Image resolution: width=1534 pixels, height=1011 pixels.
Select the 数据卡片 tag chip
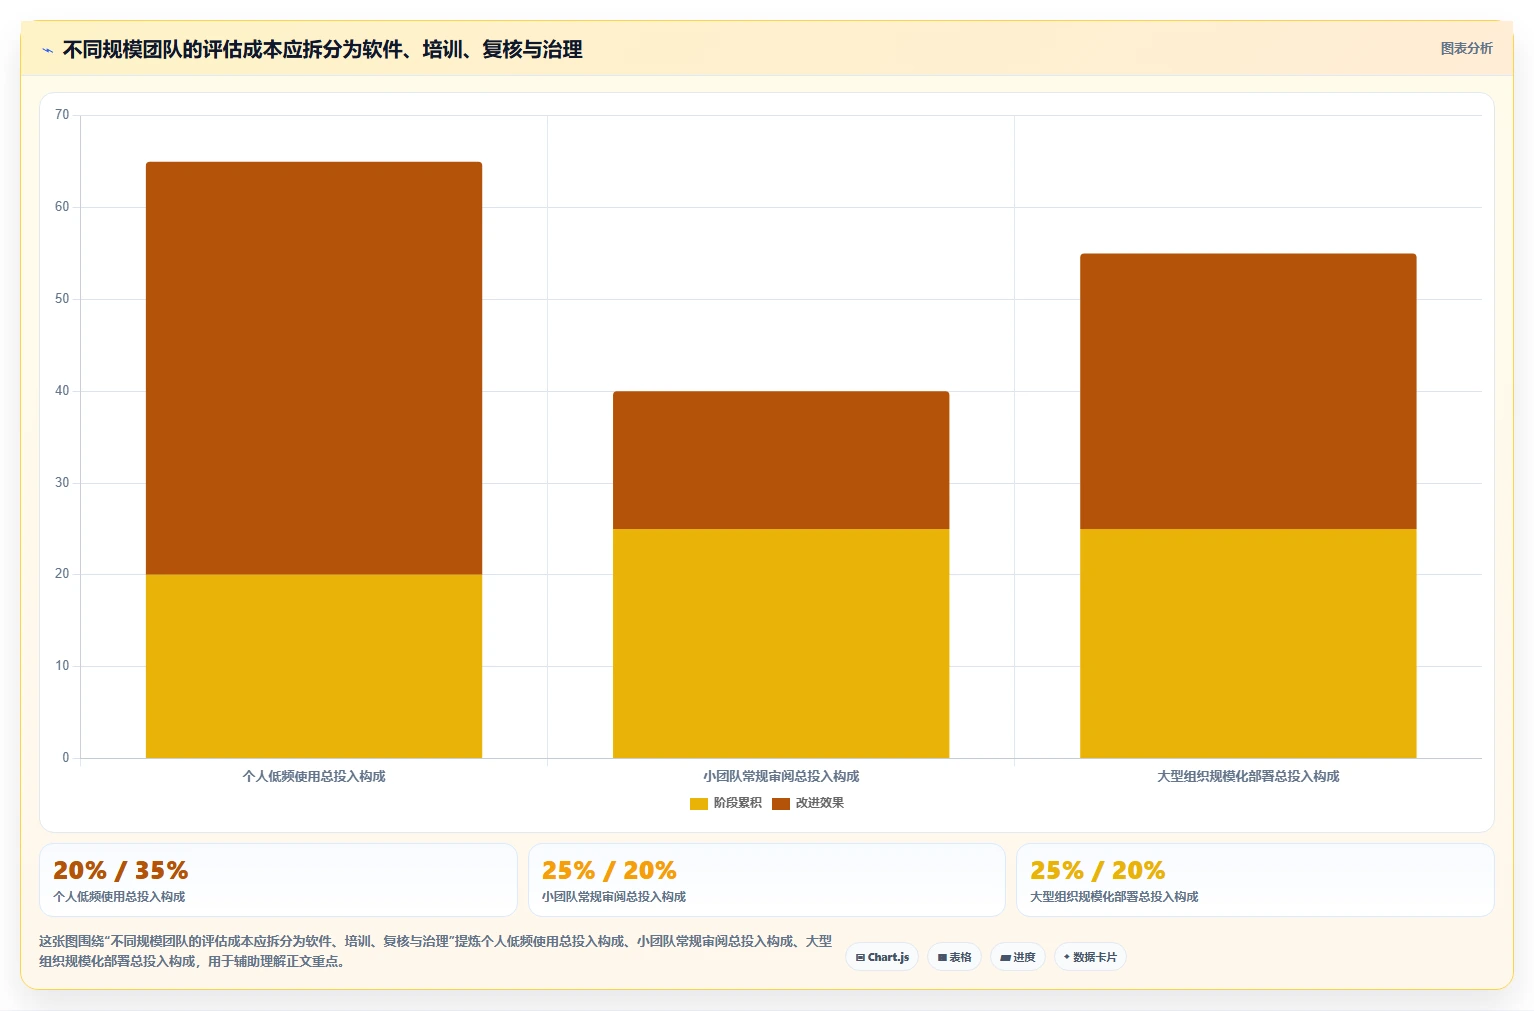click(1090, 957)
